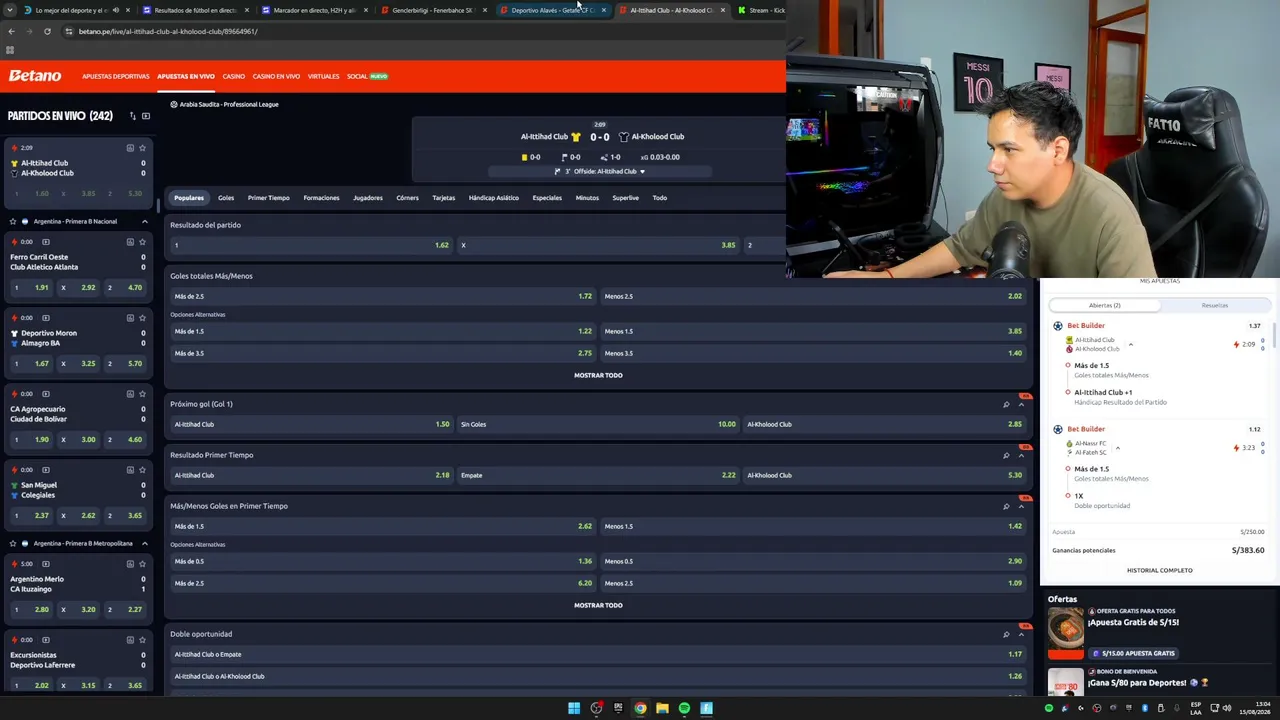Click the Betano logo
This screenshot has height=720, width=1280.
[35, 76]
